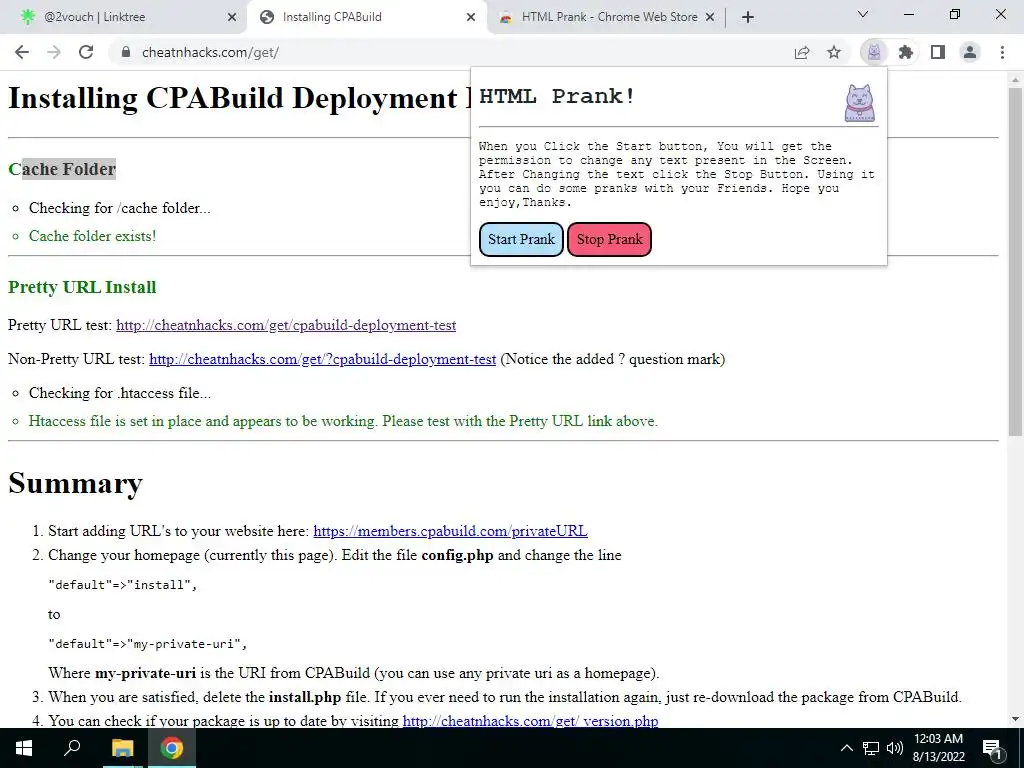The height and width of the screenshot is (768, 1024).
Task: Click the Chrome taskbar icon
Action: click(x=172, y=748)
